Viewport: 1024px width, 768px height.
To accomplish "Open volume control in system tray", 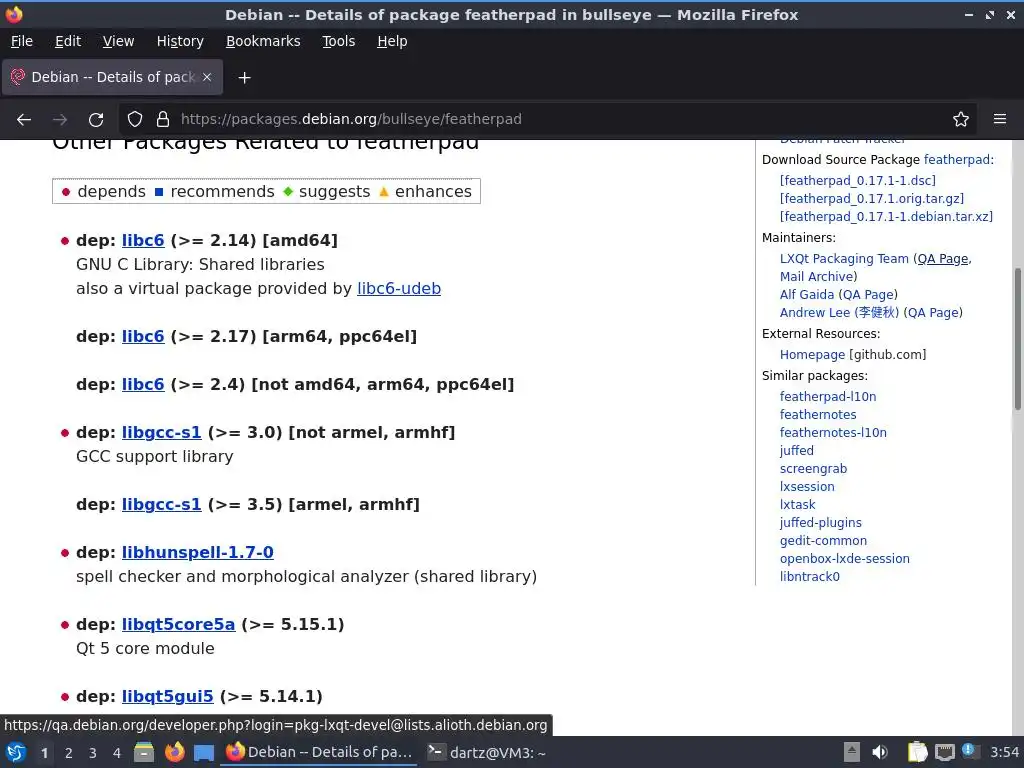I will [x=880, y=752].
